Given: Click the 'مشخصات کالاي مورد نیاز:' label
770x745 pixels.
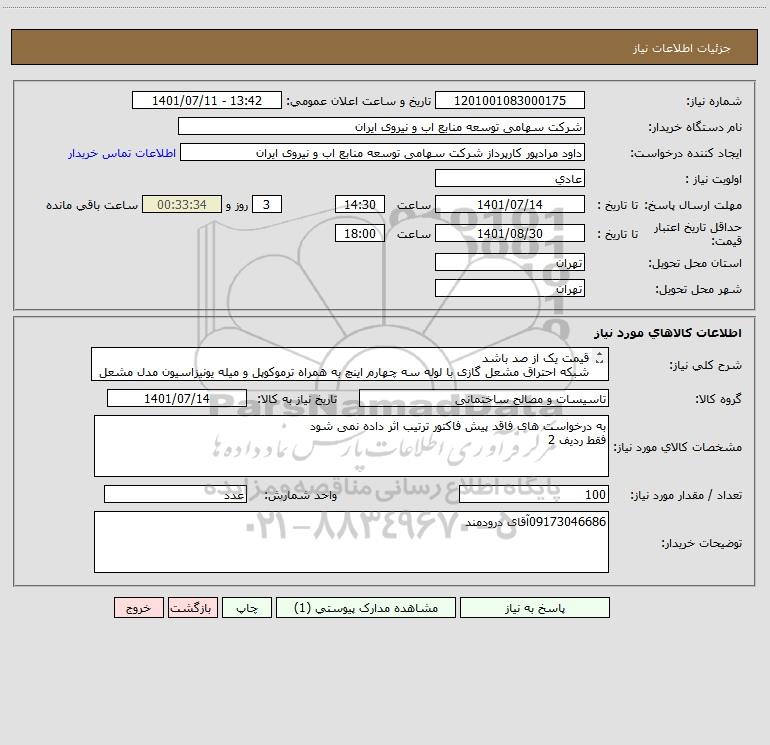Looking at the screenshot, I should [x=680, y=447].
